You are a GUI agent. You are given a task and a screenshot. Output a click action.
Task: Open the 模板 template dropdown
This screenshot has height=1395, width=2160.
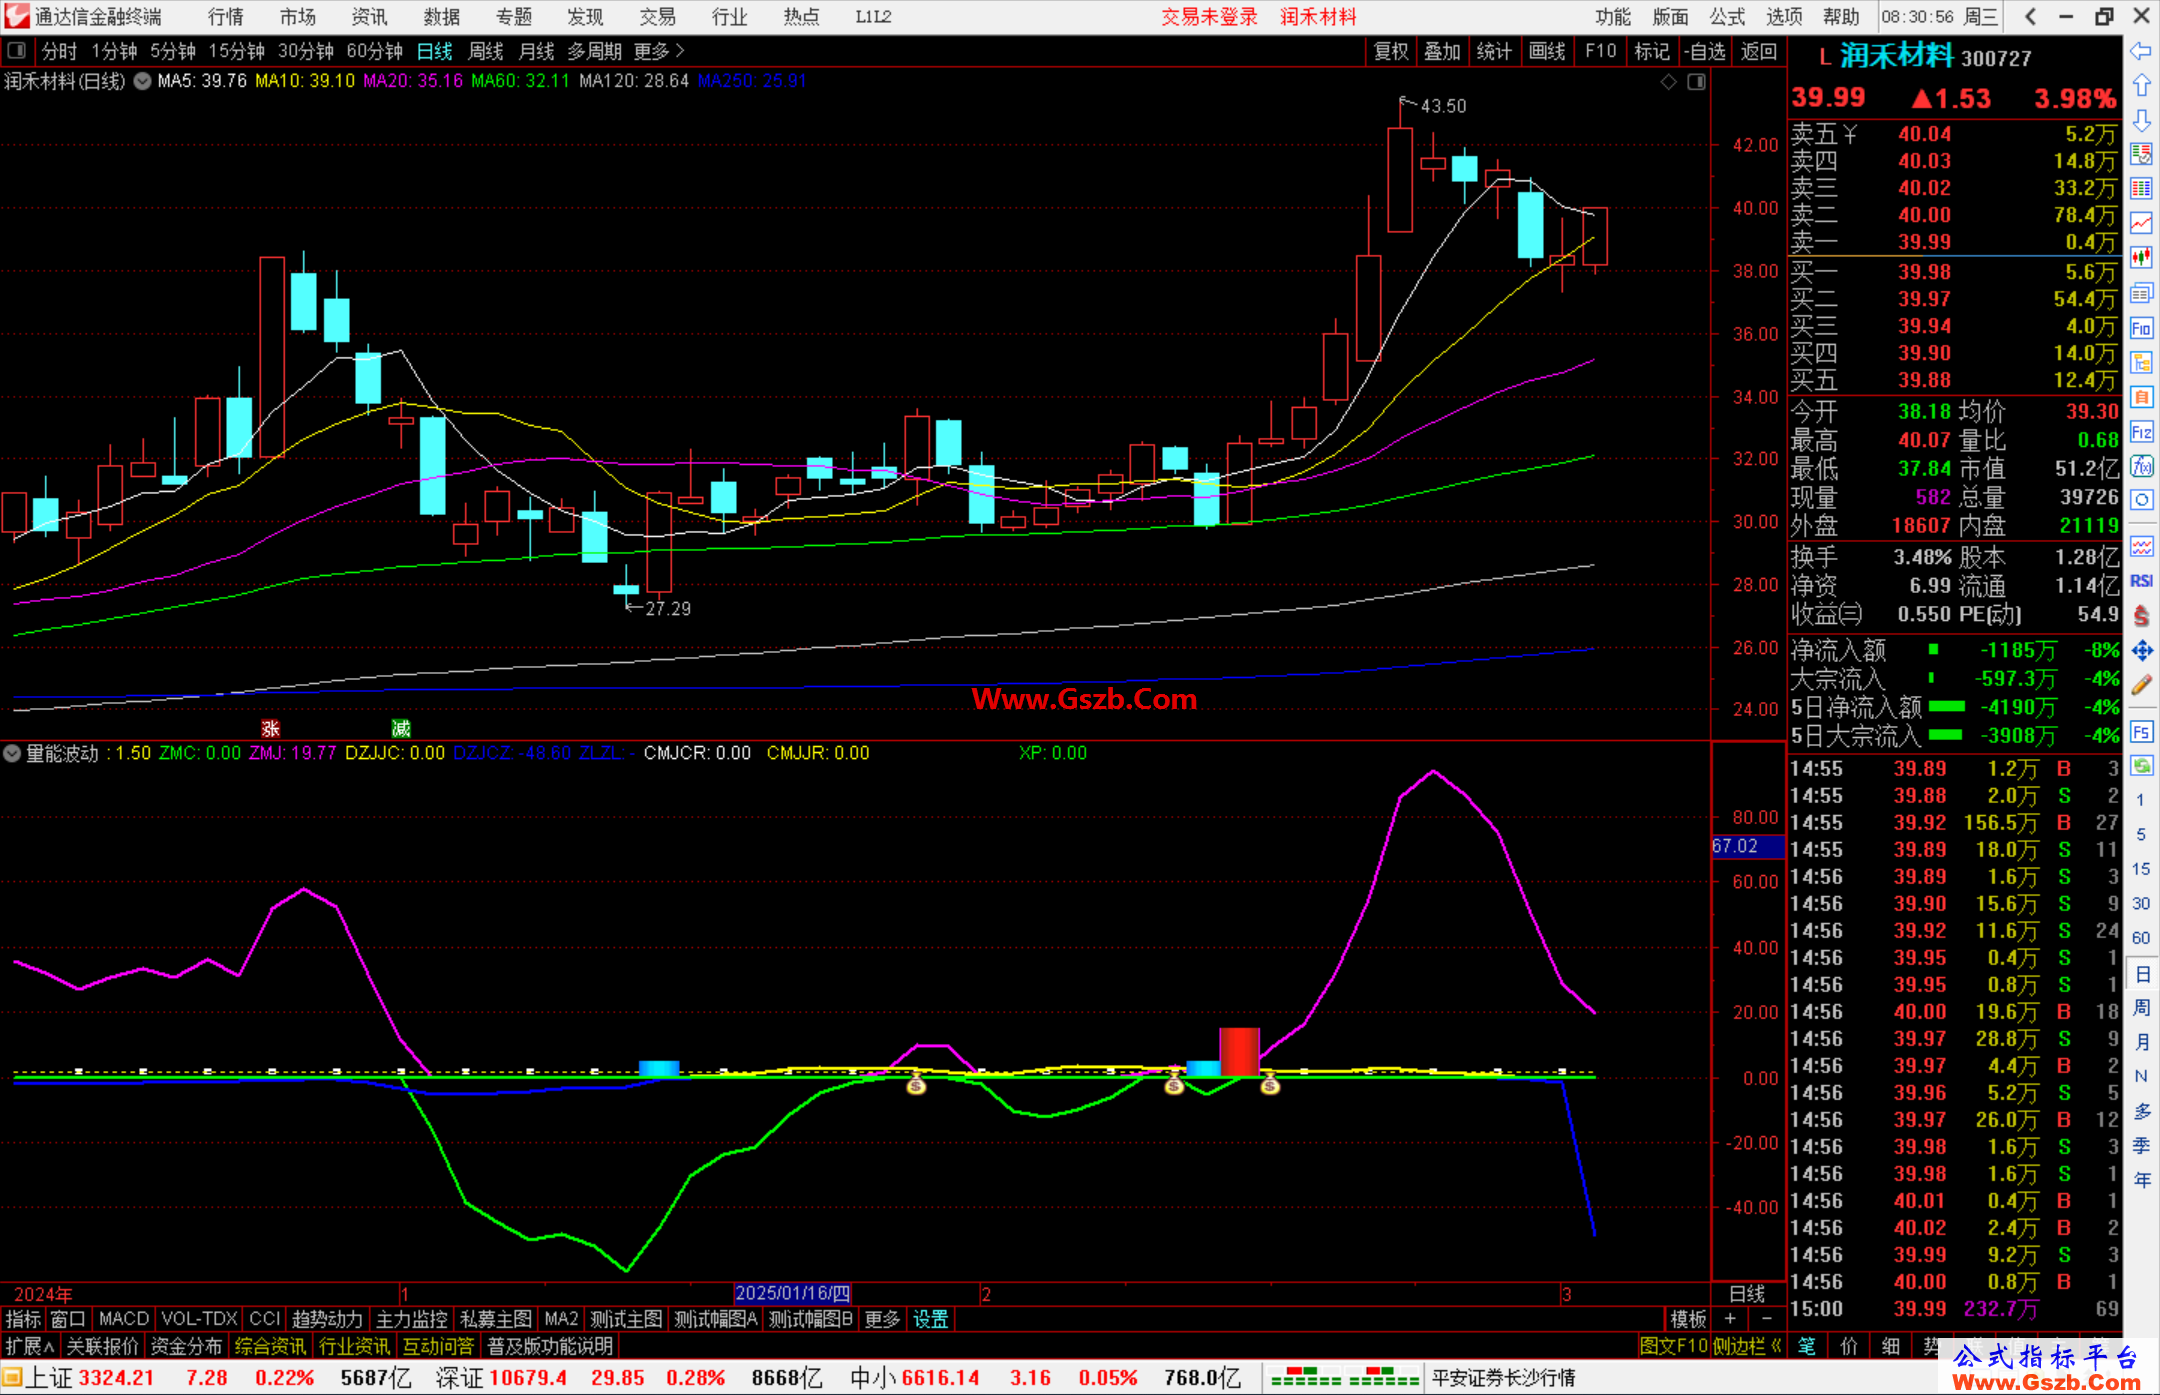click(1689, 1319)
